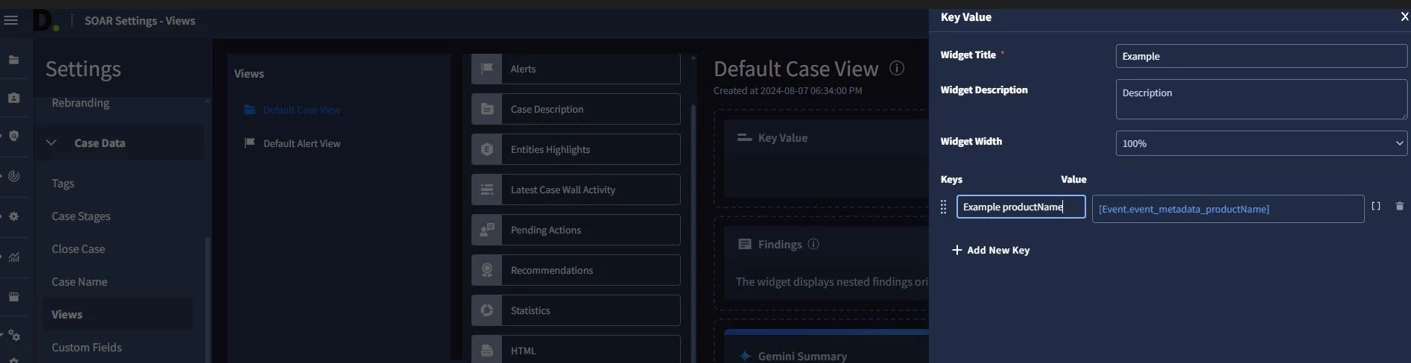1411x363 pixels.
Task: Click the info icon beside Findings
Action: [813, 244]
